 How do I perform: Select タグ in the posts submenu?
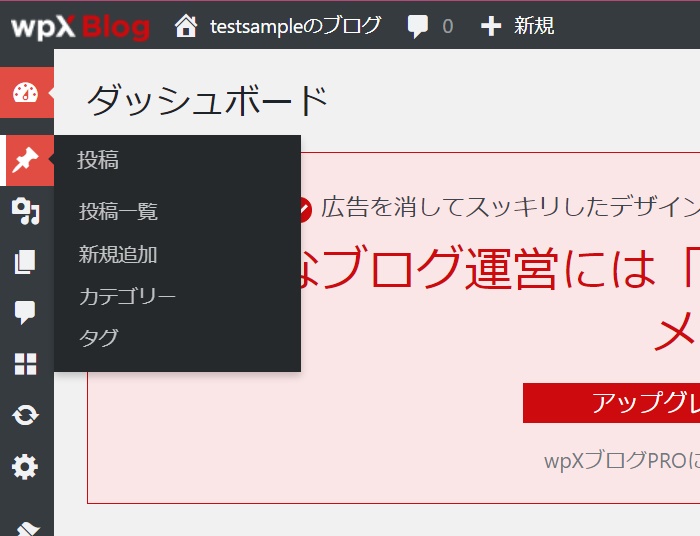(x=98, y=338)
